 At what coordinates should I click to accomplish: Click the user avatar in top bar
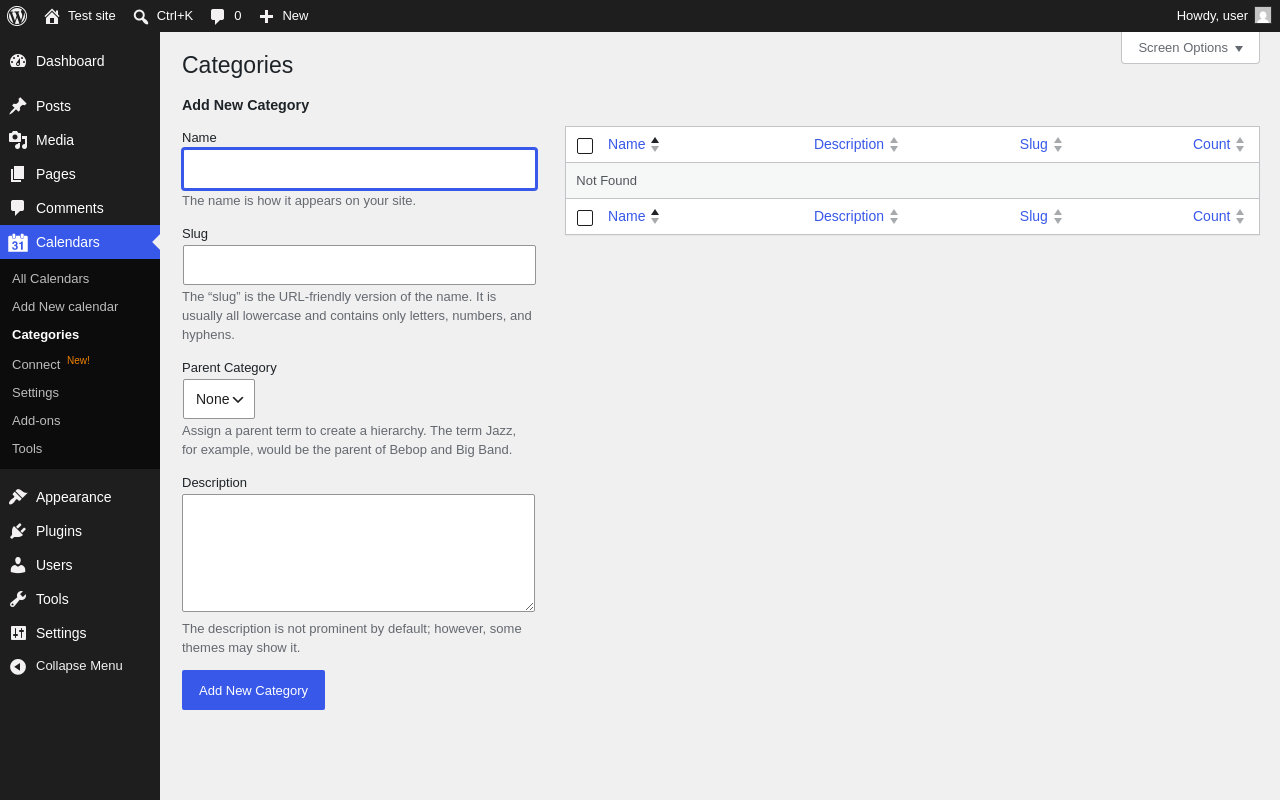pos(1263,15)
